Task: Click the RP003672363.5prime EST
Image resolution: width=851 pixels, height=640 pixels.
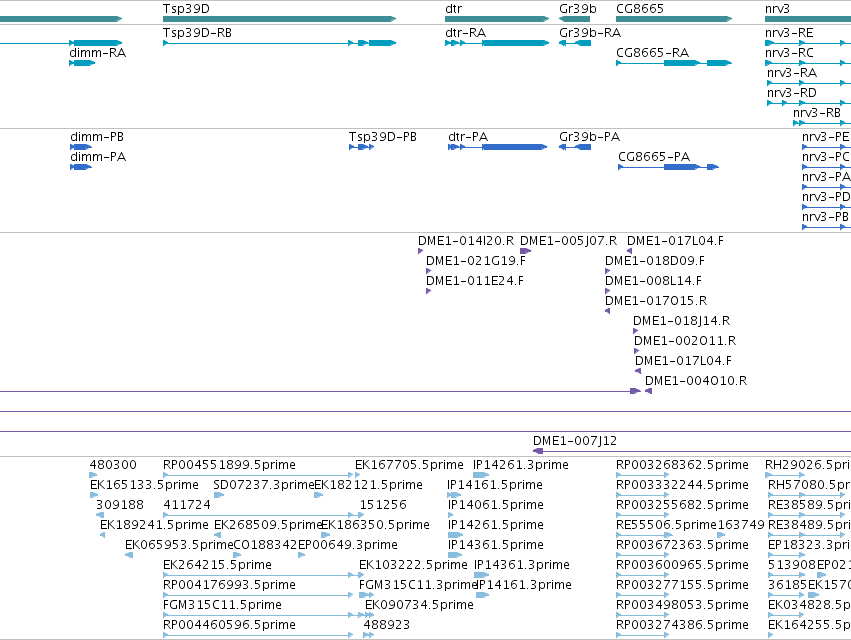Action: point(682,545)
